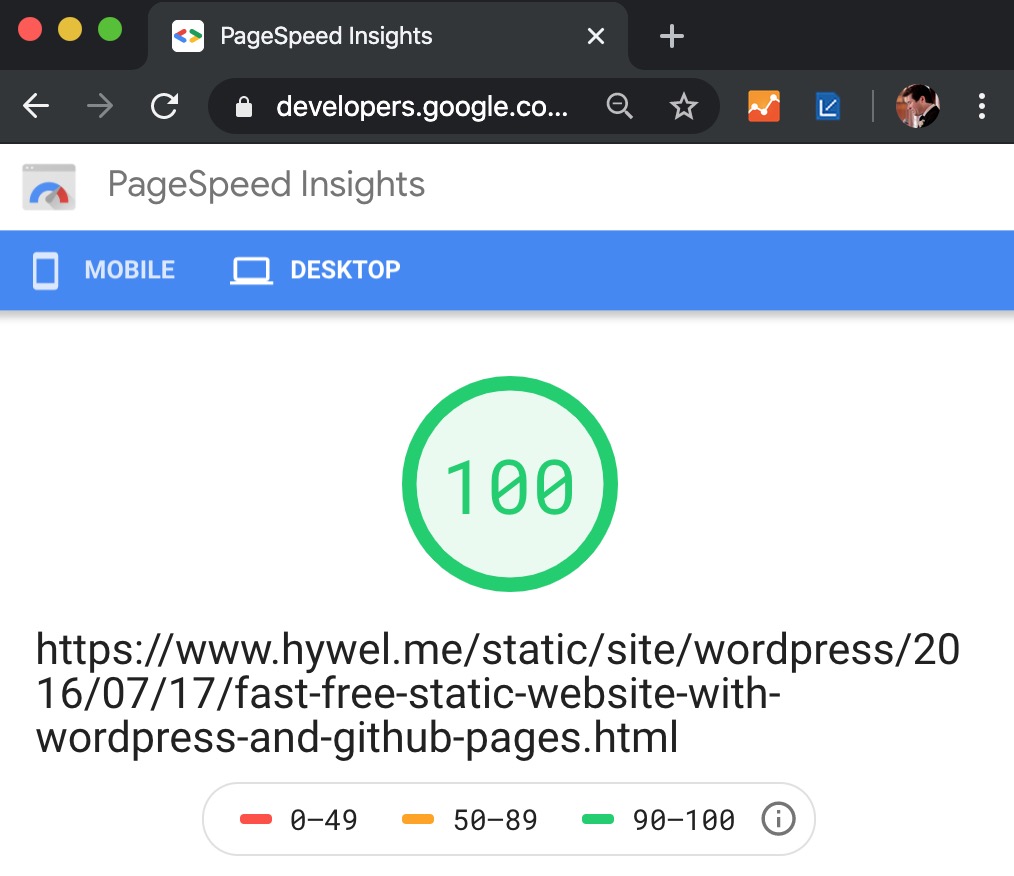The height and width of the screenshot is (876, 1014).
Task: Open the user profile avatar
Action: tap(917, 106)
